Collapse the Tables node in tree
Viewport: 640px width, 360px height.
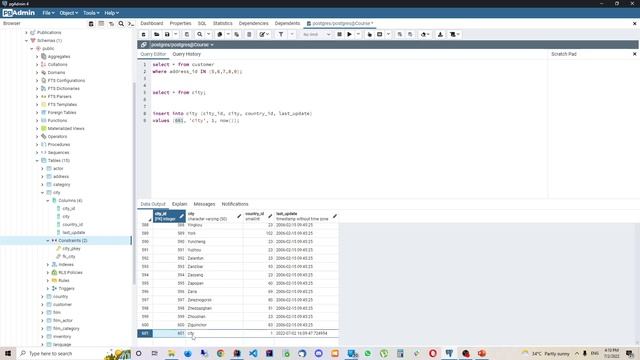[37, 161]
